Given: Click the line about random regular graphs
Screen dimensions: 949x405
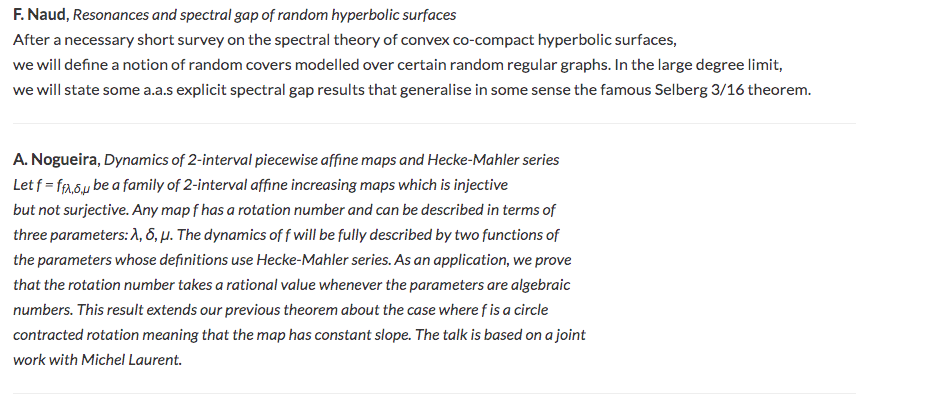Looking at the screenshot, I should point(398,65).
